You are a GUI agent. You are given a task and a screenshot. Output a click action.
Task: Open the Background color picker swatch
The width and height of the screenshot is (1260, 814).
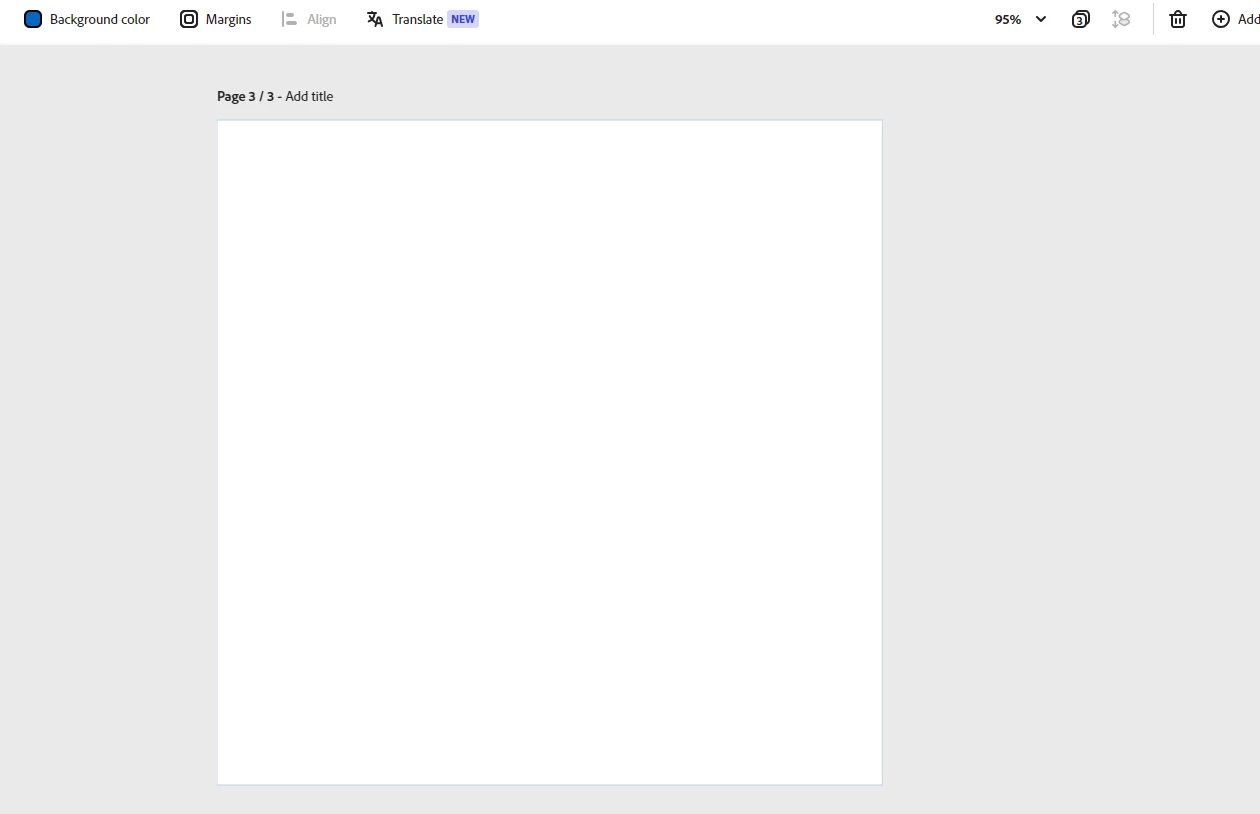coord(33,19)
